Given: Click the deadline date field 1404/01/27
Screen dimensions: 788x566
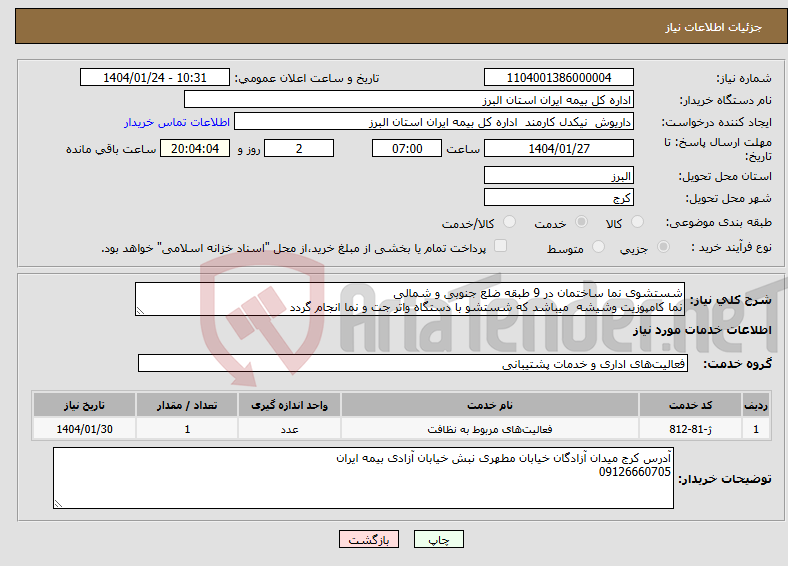Looking at the screenshot, I should click(x=558, y=148).
